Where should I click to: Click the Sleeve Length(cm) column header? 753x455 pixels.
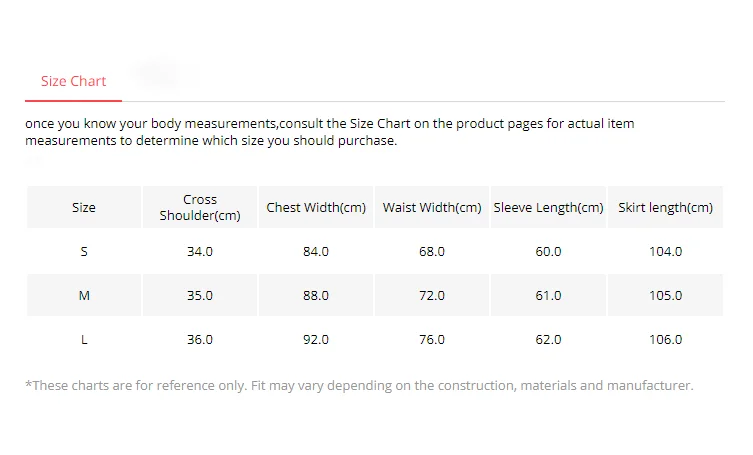pos(549,208)
